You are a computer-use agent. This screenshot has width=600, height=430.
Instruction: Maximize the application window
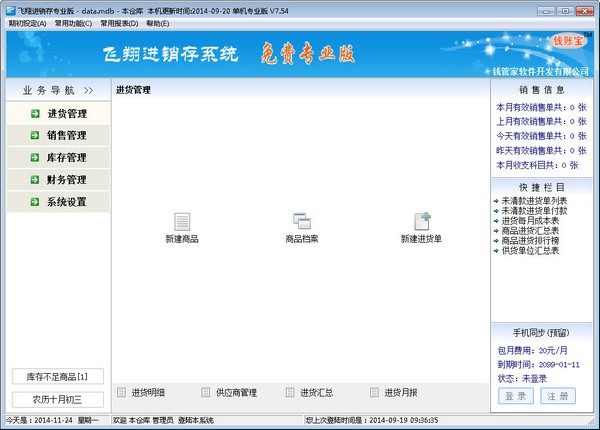coord(565,11)
